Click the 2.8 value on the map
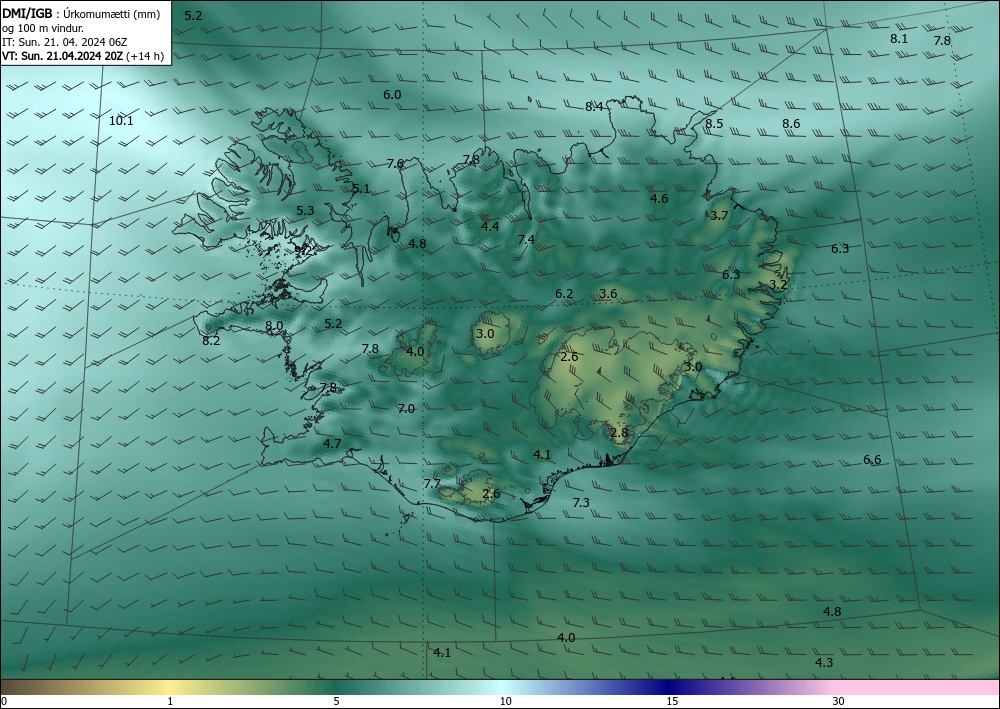This screenshot has height=709, width=1000. tap(619, 432)
